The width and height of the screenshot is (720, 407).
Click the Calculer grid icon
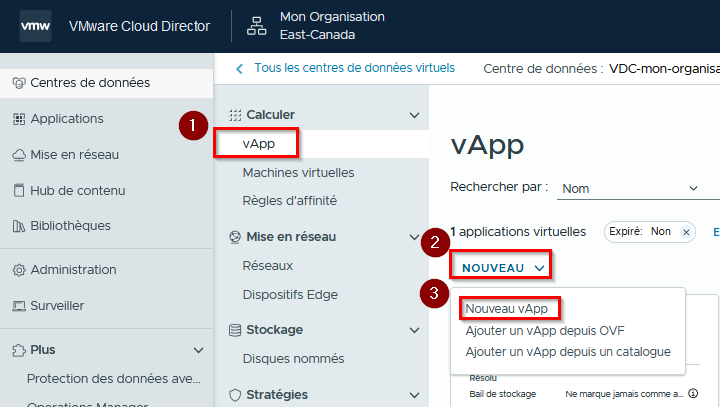pyautogui.click(x=235, y=115)
